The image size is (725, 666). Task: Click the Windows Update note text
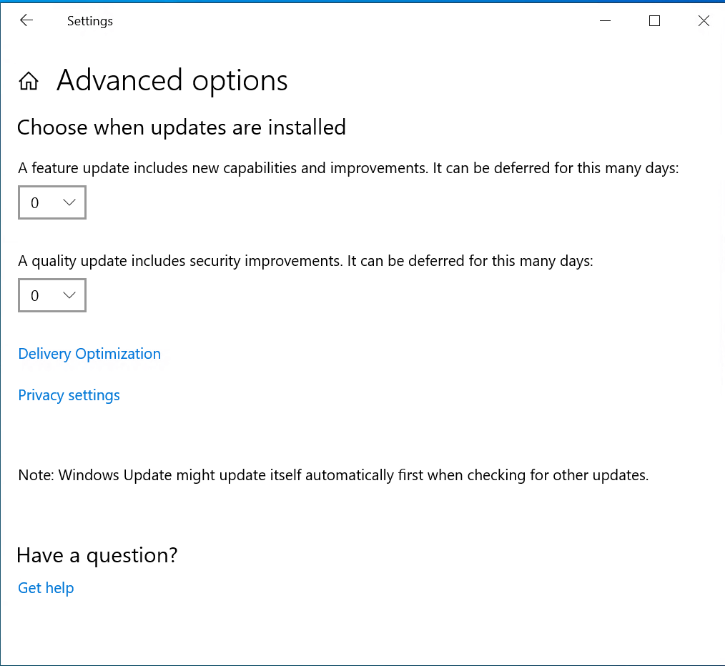coord(333,475)
